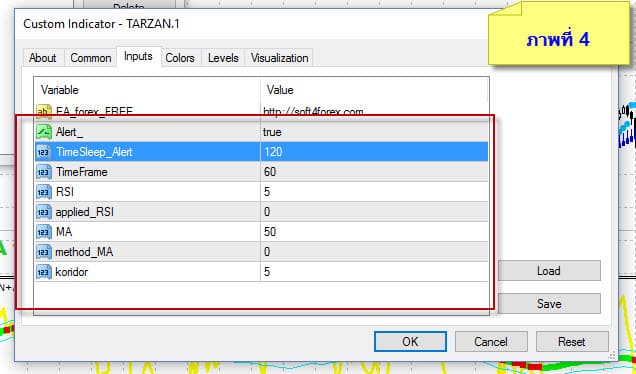Screen dimensions: 636x374
Task: Go to the Levels tab
Action: [x=223, y=58]
